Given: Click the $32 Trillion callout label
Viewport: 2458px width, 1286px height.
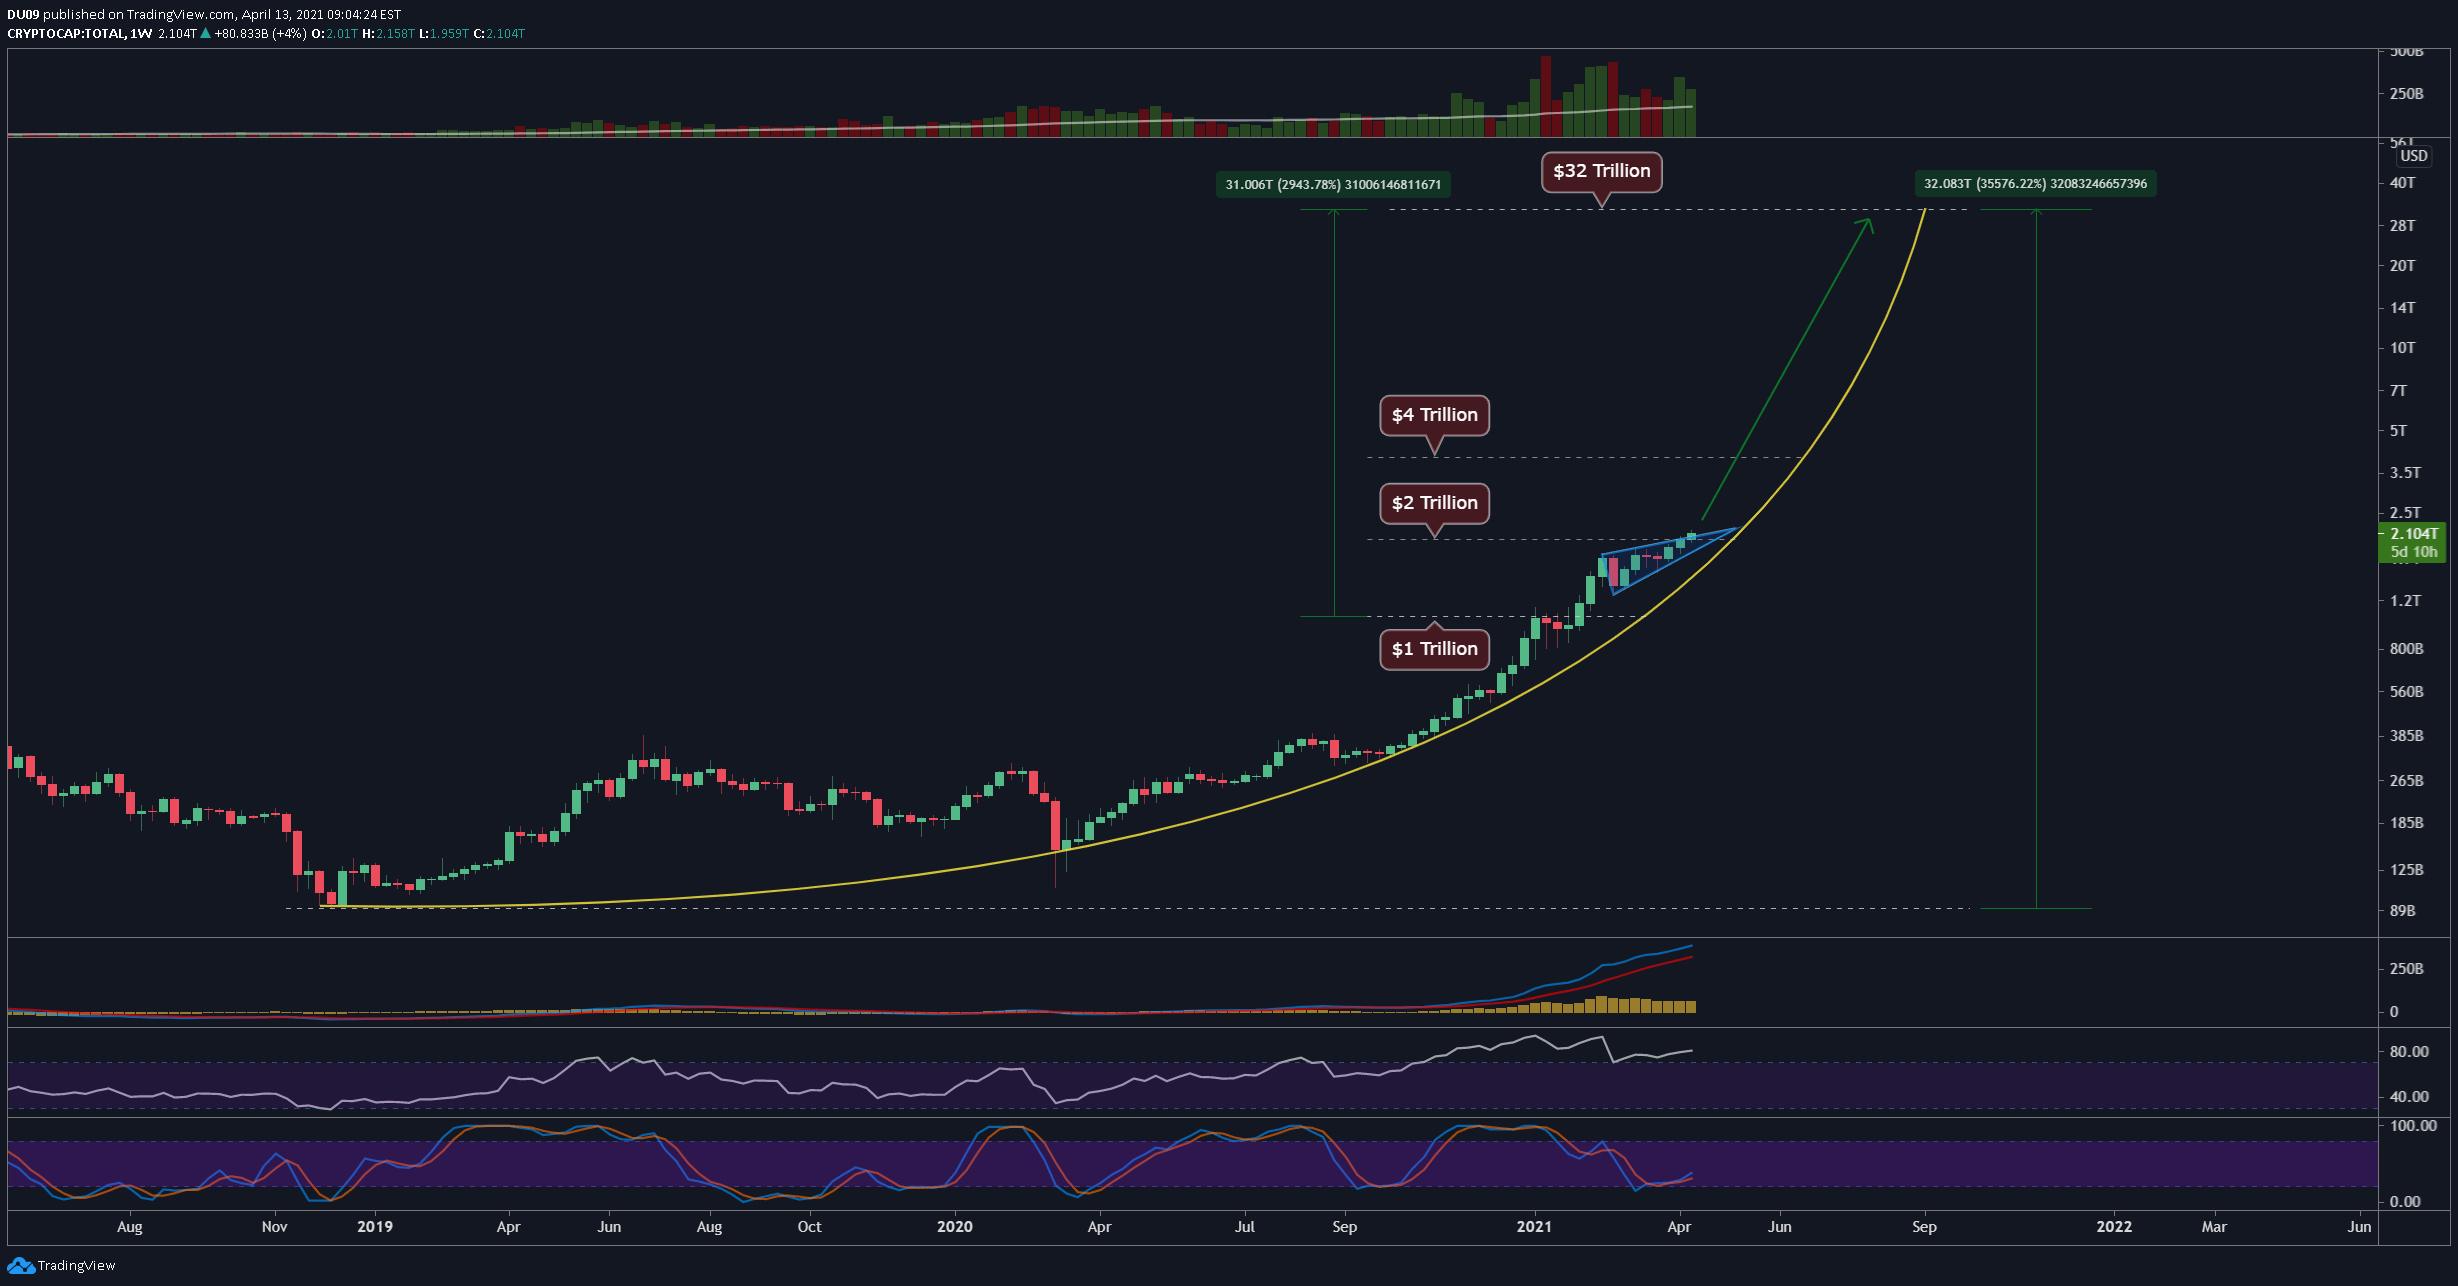Looking at the screenshot, I should (1601, 171).
